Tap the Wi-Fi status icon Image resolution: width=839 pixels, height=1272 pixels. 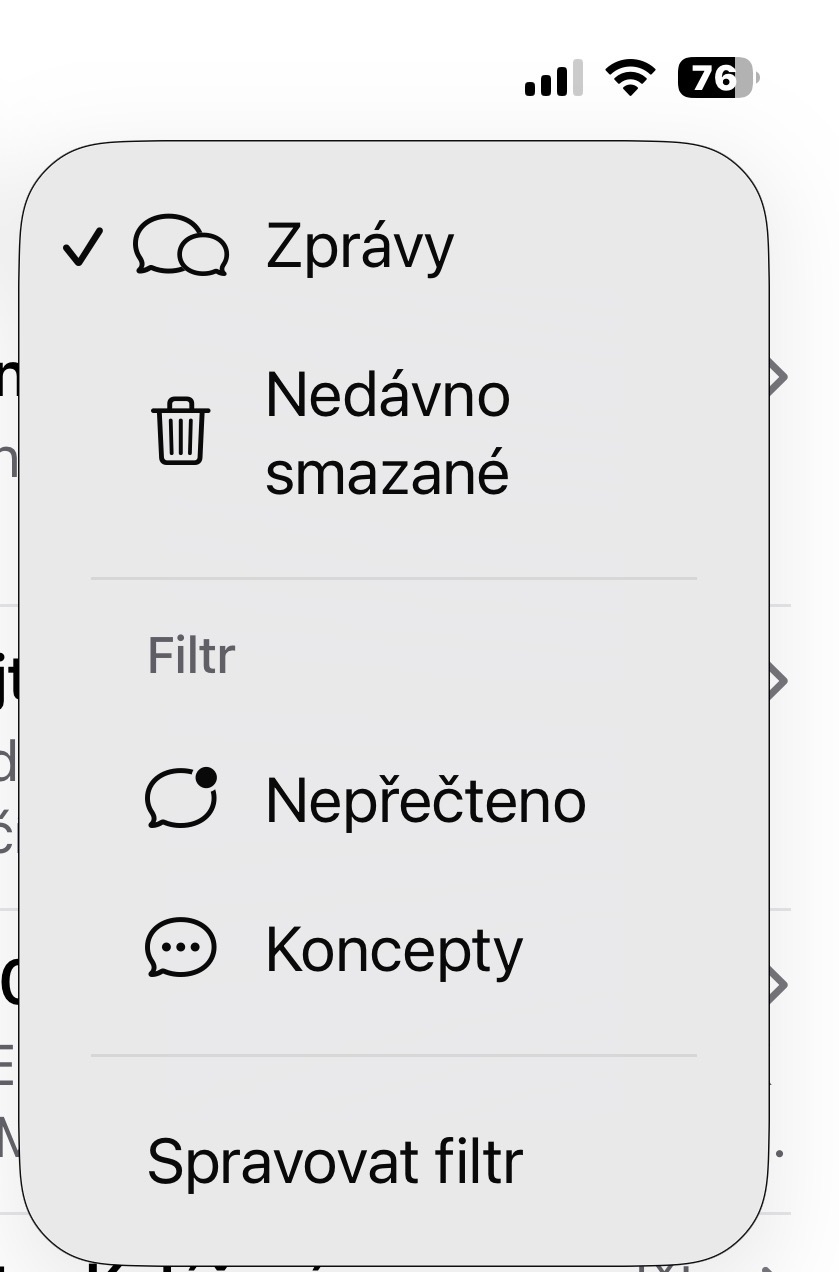click(630, 77)
